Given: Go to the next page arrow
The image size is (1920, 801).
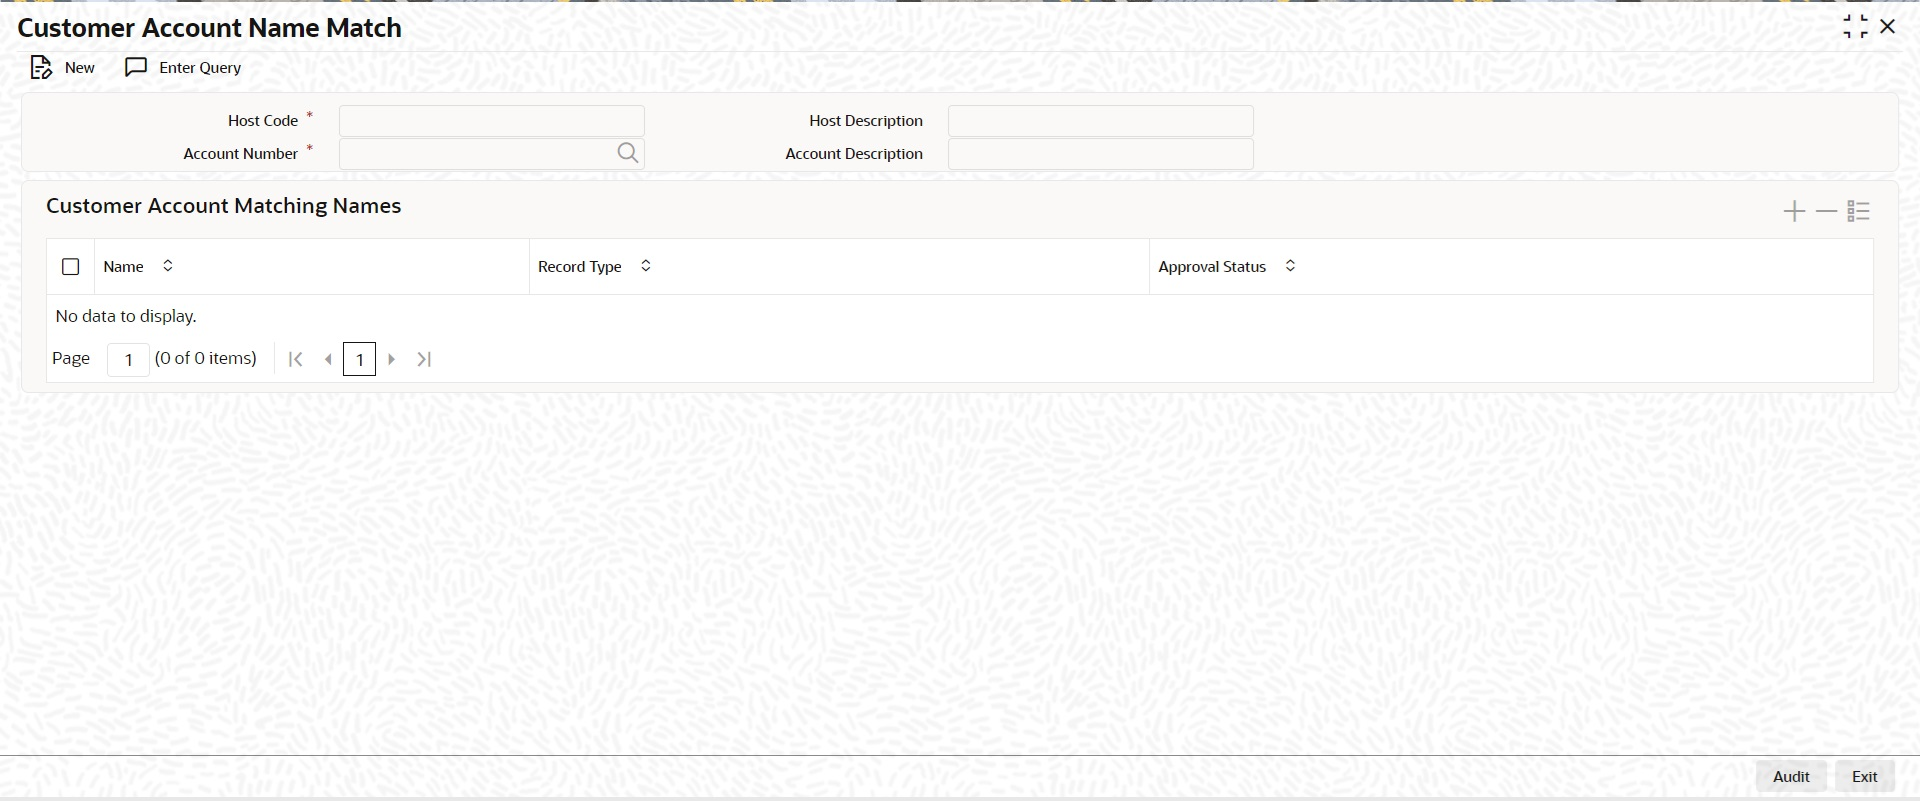Looking at the screenshot, I should pyautogui.click(x=392, y=359).
